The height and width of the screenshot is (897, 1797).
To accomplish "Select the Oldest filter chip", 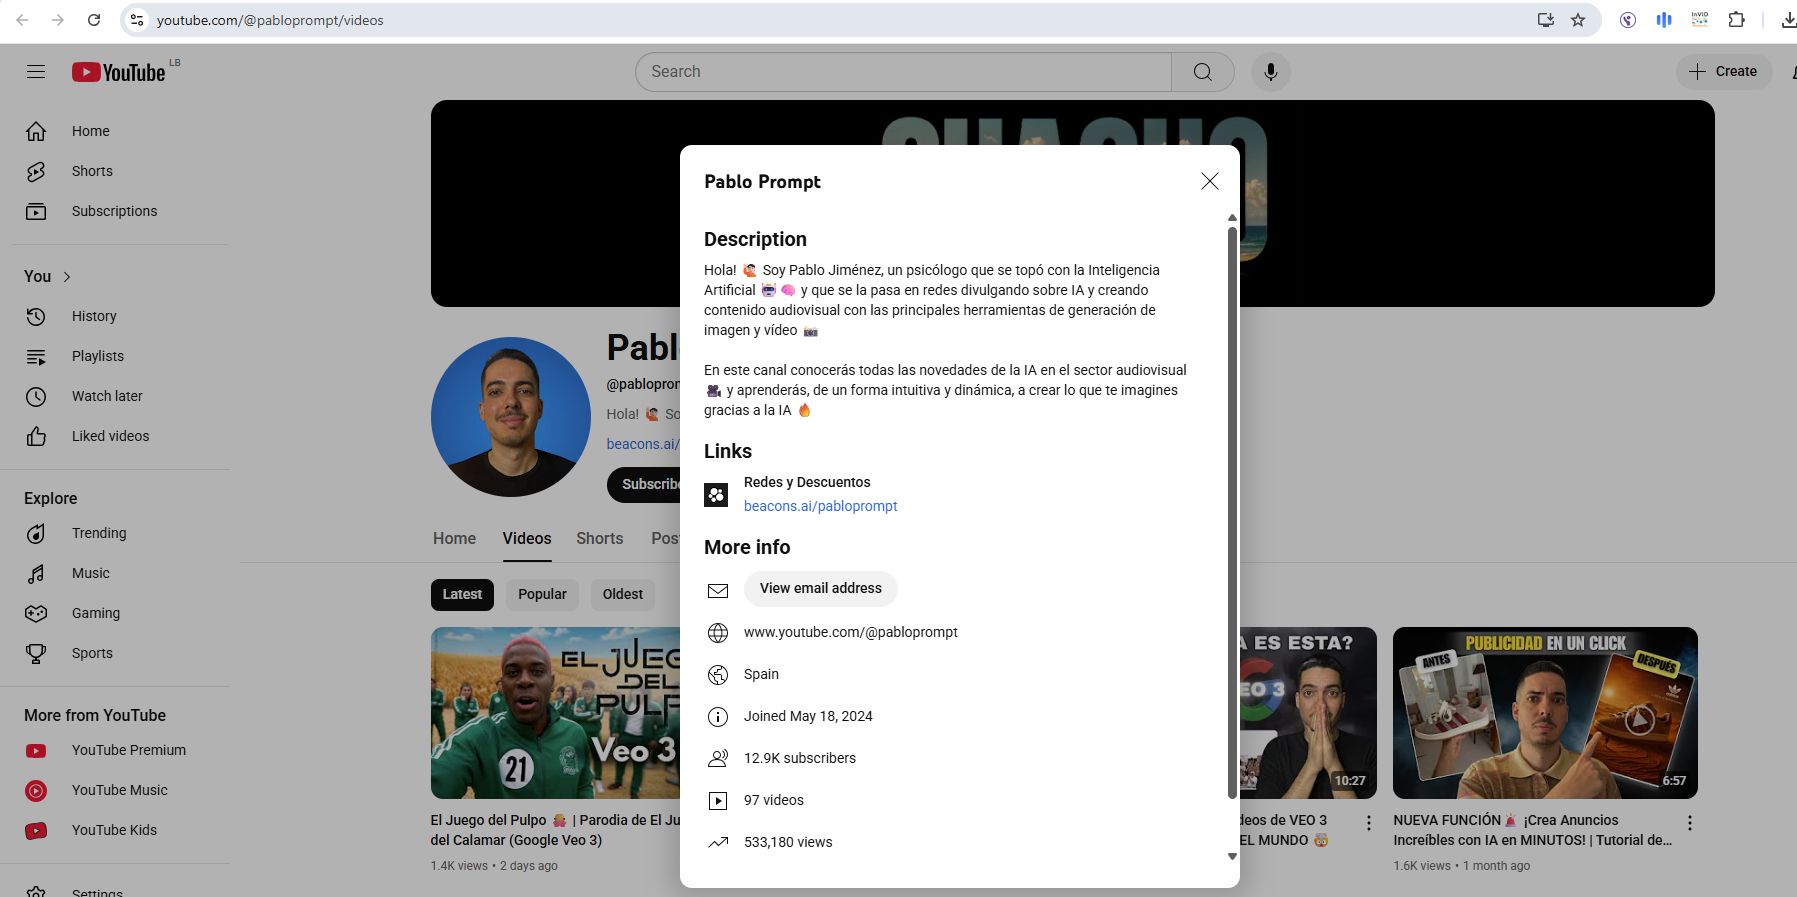I will (x=622, y=594).
